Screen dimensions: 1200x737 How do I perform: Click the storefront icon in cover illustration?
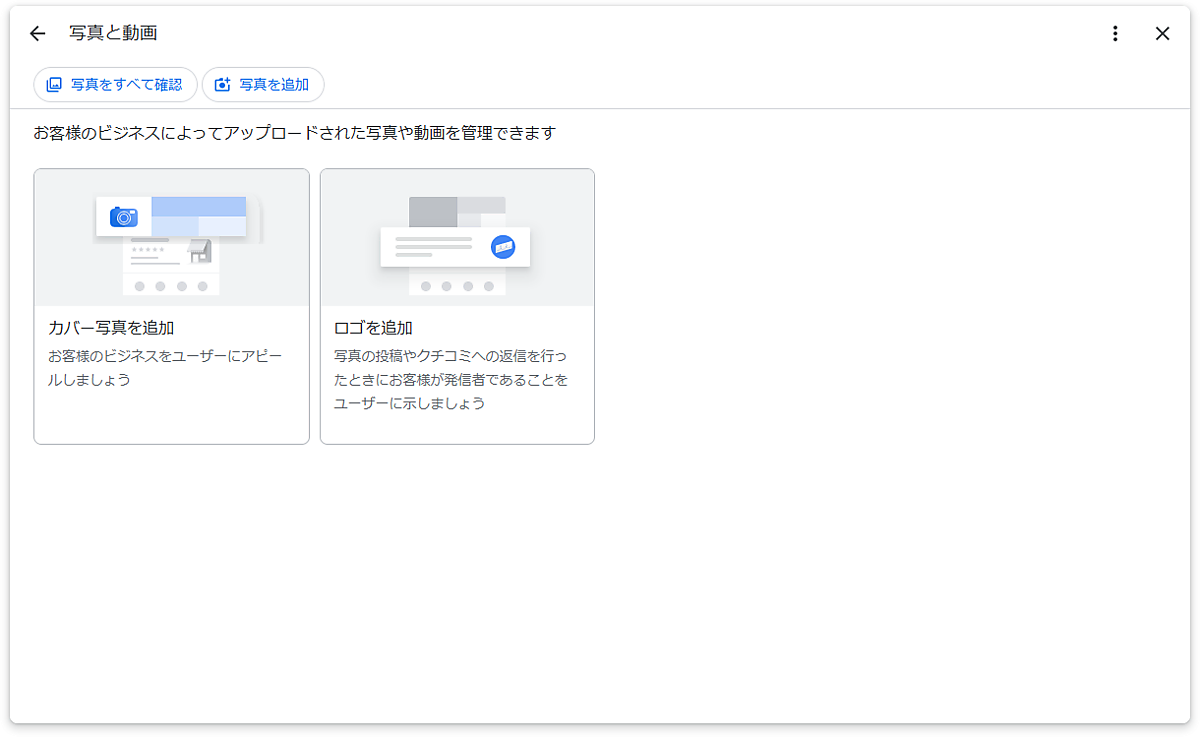(x=200, y=251)
